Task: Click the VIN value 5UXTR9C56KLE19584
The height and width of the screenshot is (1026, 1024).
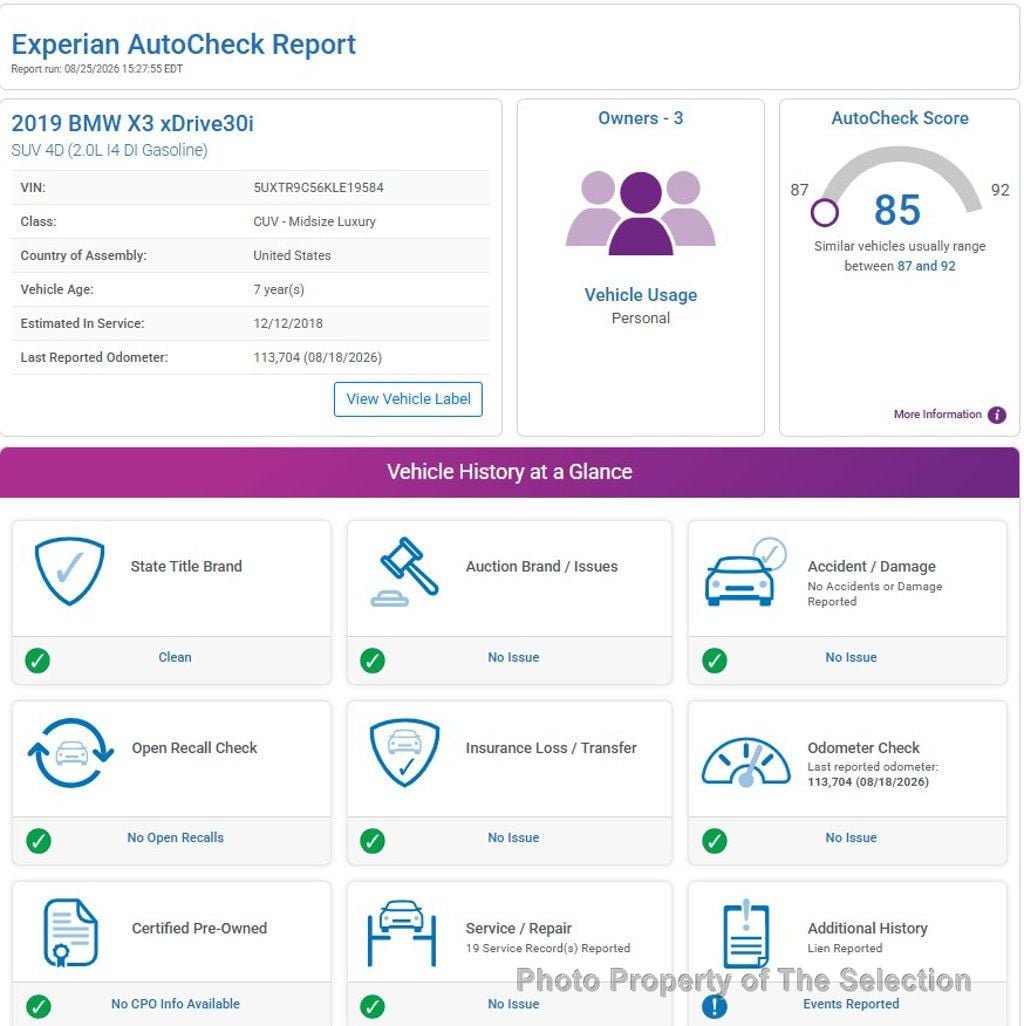Action: (319, 188)
